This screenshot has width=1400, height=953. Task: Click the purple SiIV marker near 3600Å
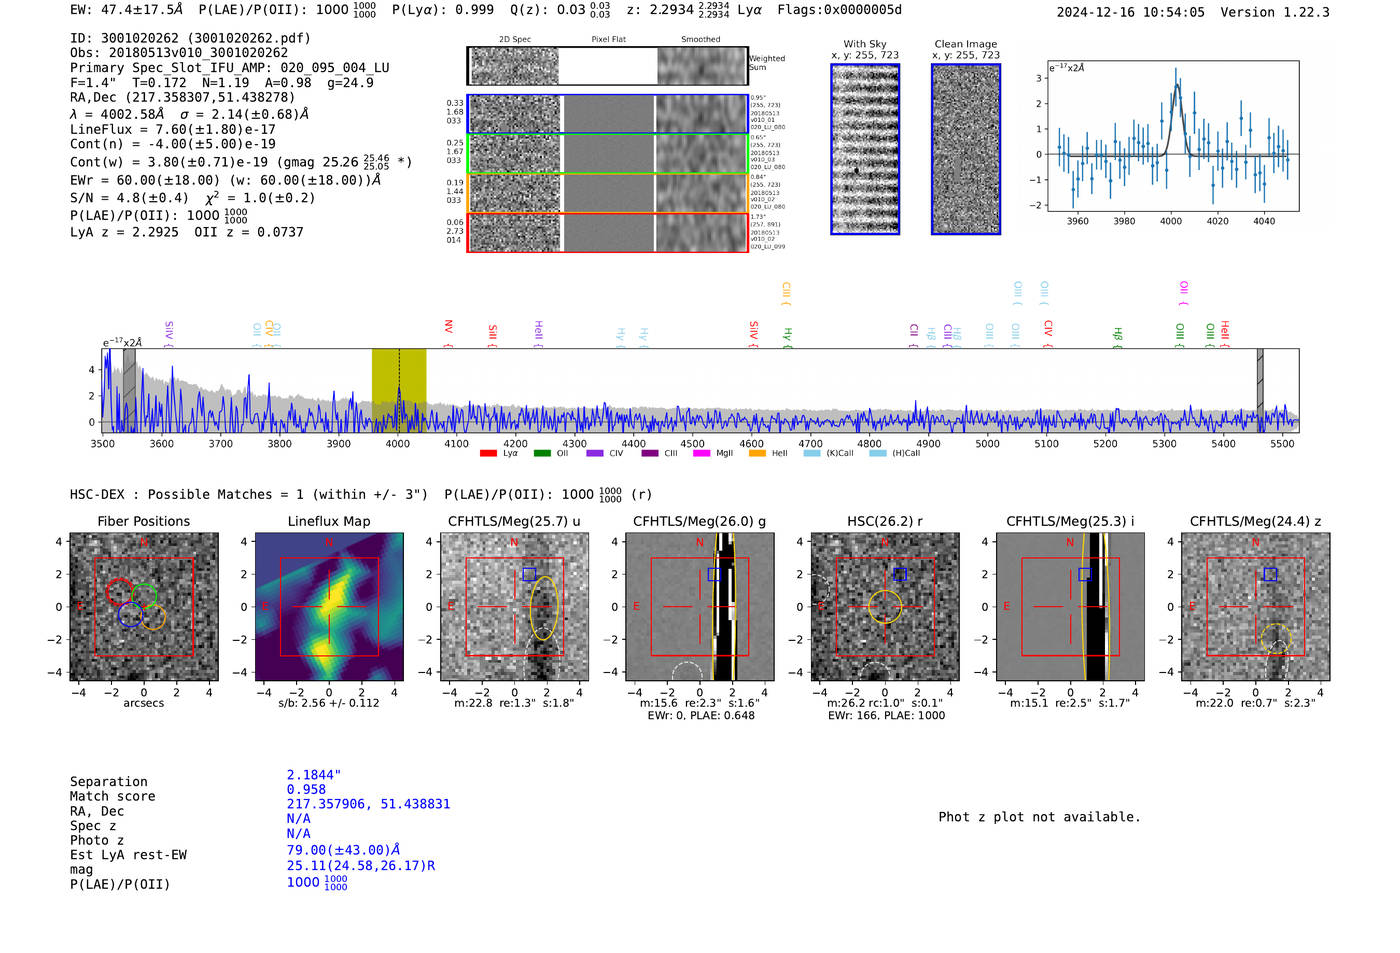click(x=168, y=334)
